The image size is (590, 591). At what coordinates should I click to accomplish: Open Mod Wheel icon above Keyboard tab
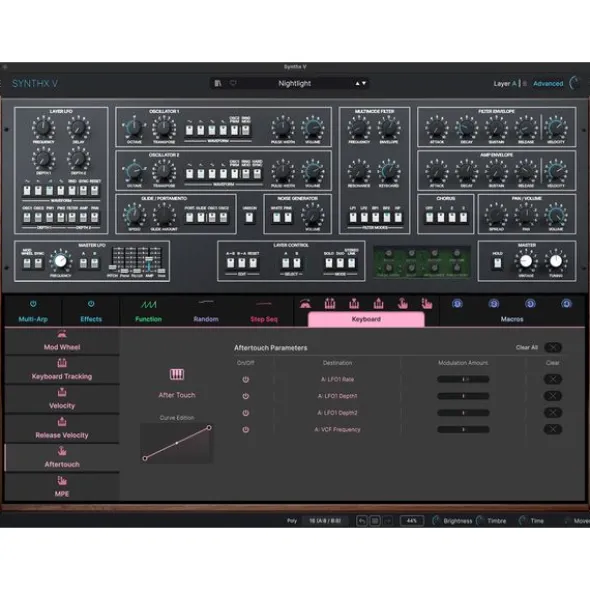(x=305, y=303)
